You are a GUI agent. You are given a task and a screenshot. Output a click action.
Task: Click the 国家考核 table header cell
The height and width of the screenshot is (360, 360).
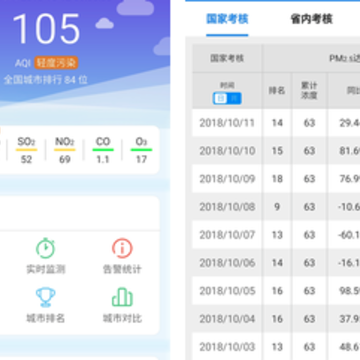pos(227,58)
